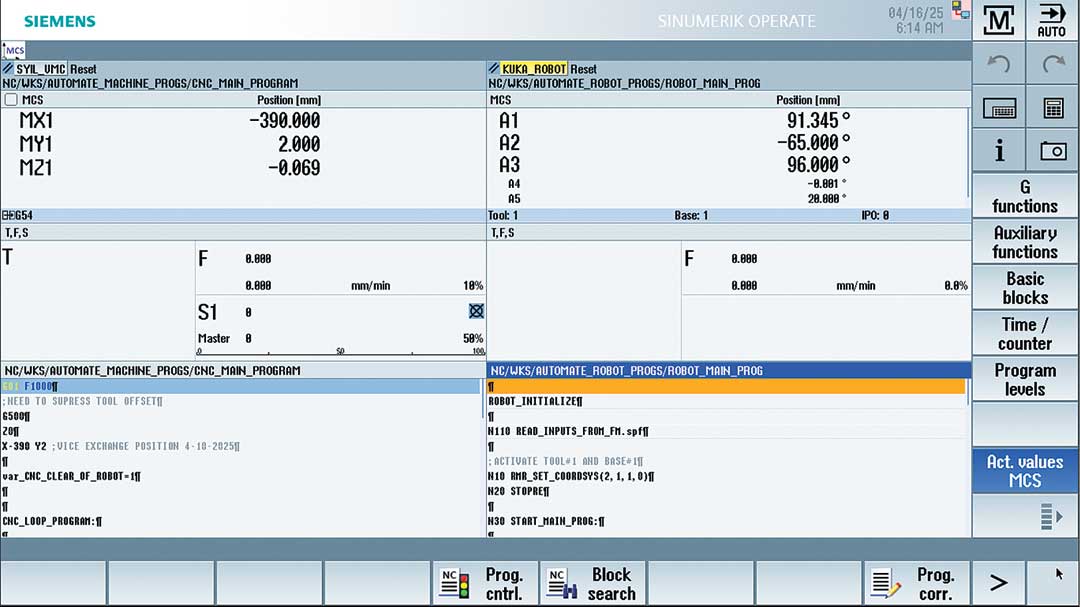Click the redo arrow icon

click(1052, 65)
